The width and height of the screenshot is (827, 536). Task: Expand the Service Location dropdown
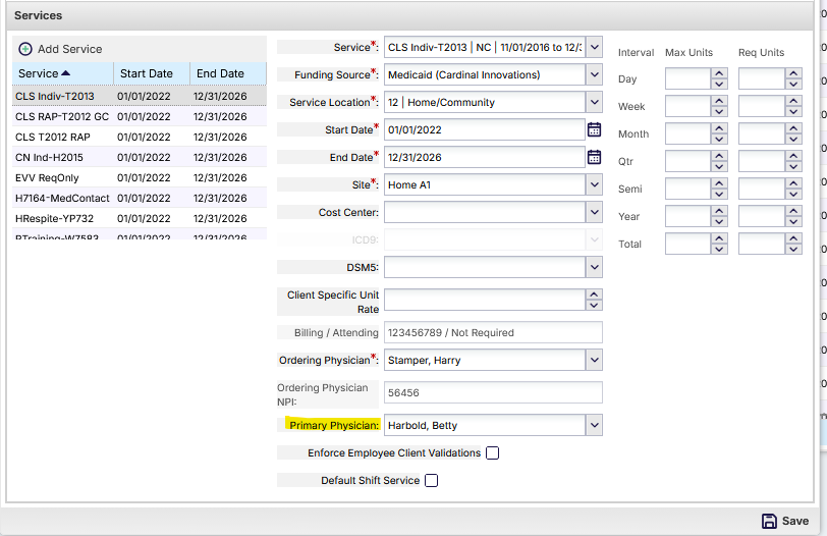(594, 102)
